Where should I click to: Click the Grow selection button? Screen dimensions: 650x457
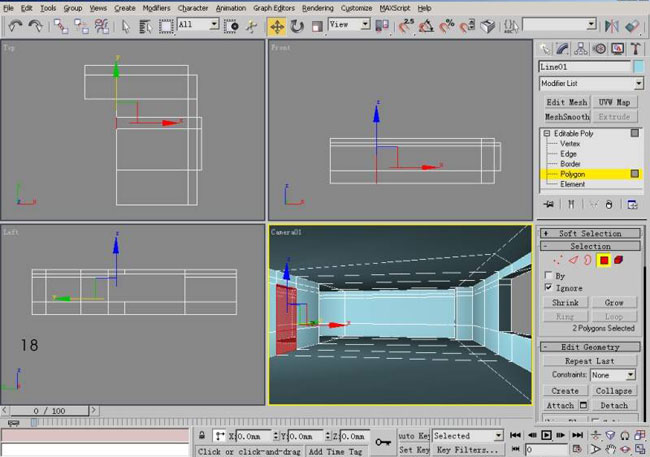click(614, 303)
